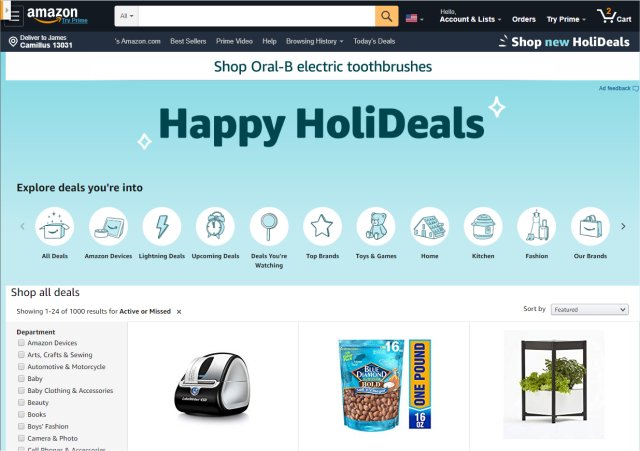Open the hamburger menu icon
The image size is (640, 451).
[x=15, y=16]
